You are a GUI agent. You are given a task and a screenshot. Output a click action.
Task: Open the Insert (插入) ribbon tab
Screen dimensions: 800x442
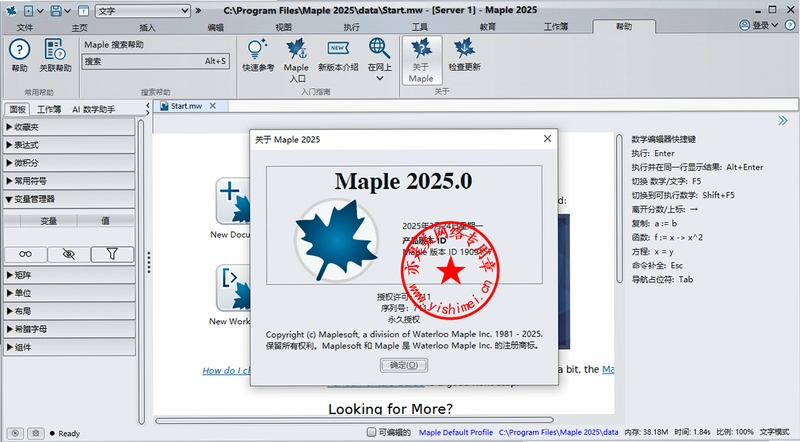tap(147, 27)
